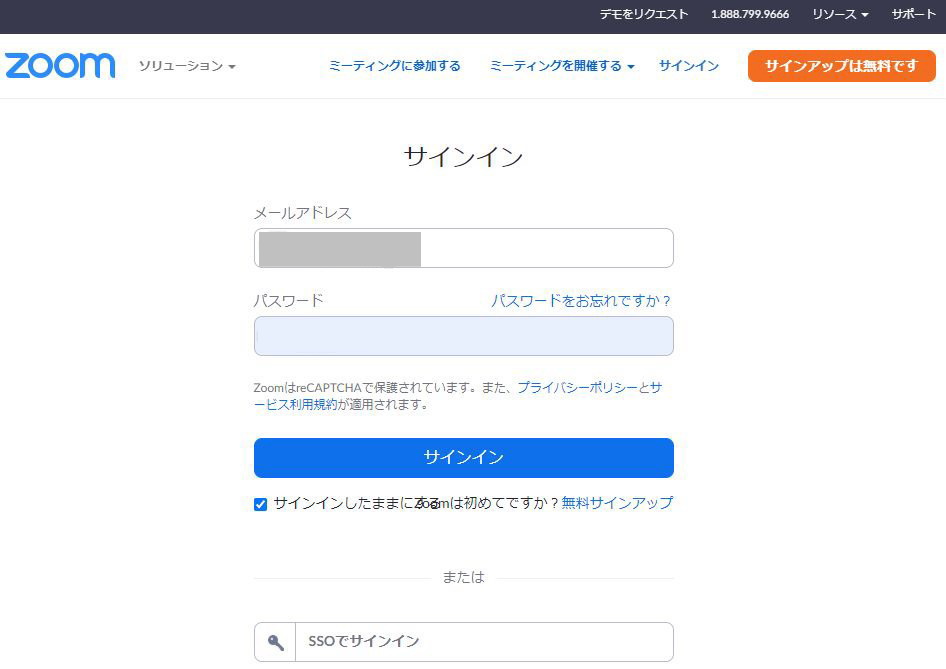Click the Zoom logo

60,66
